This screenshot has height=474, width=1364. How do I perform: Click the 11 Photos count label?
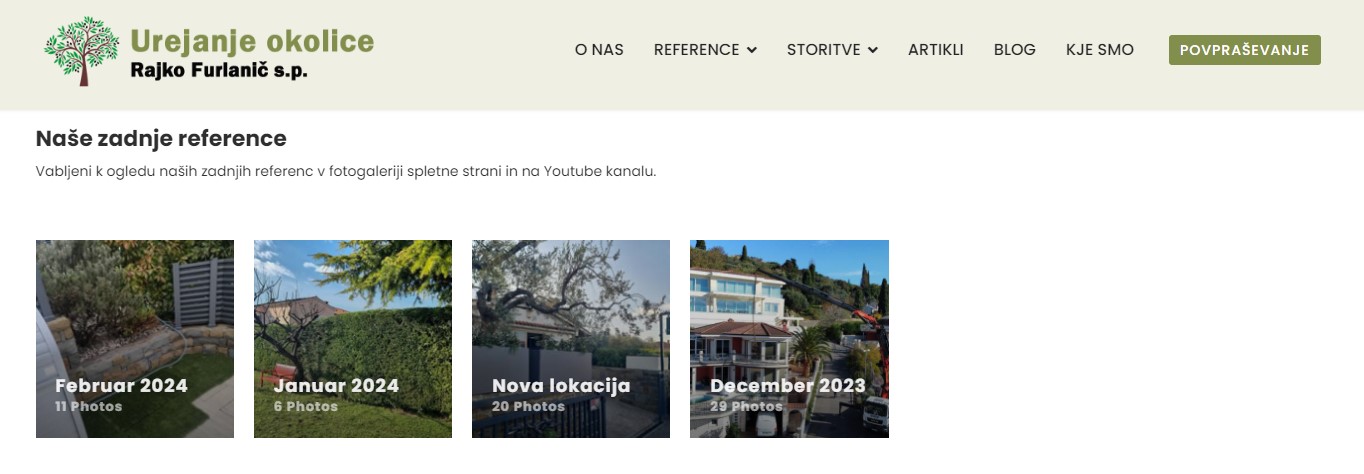[89, 407]
